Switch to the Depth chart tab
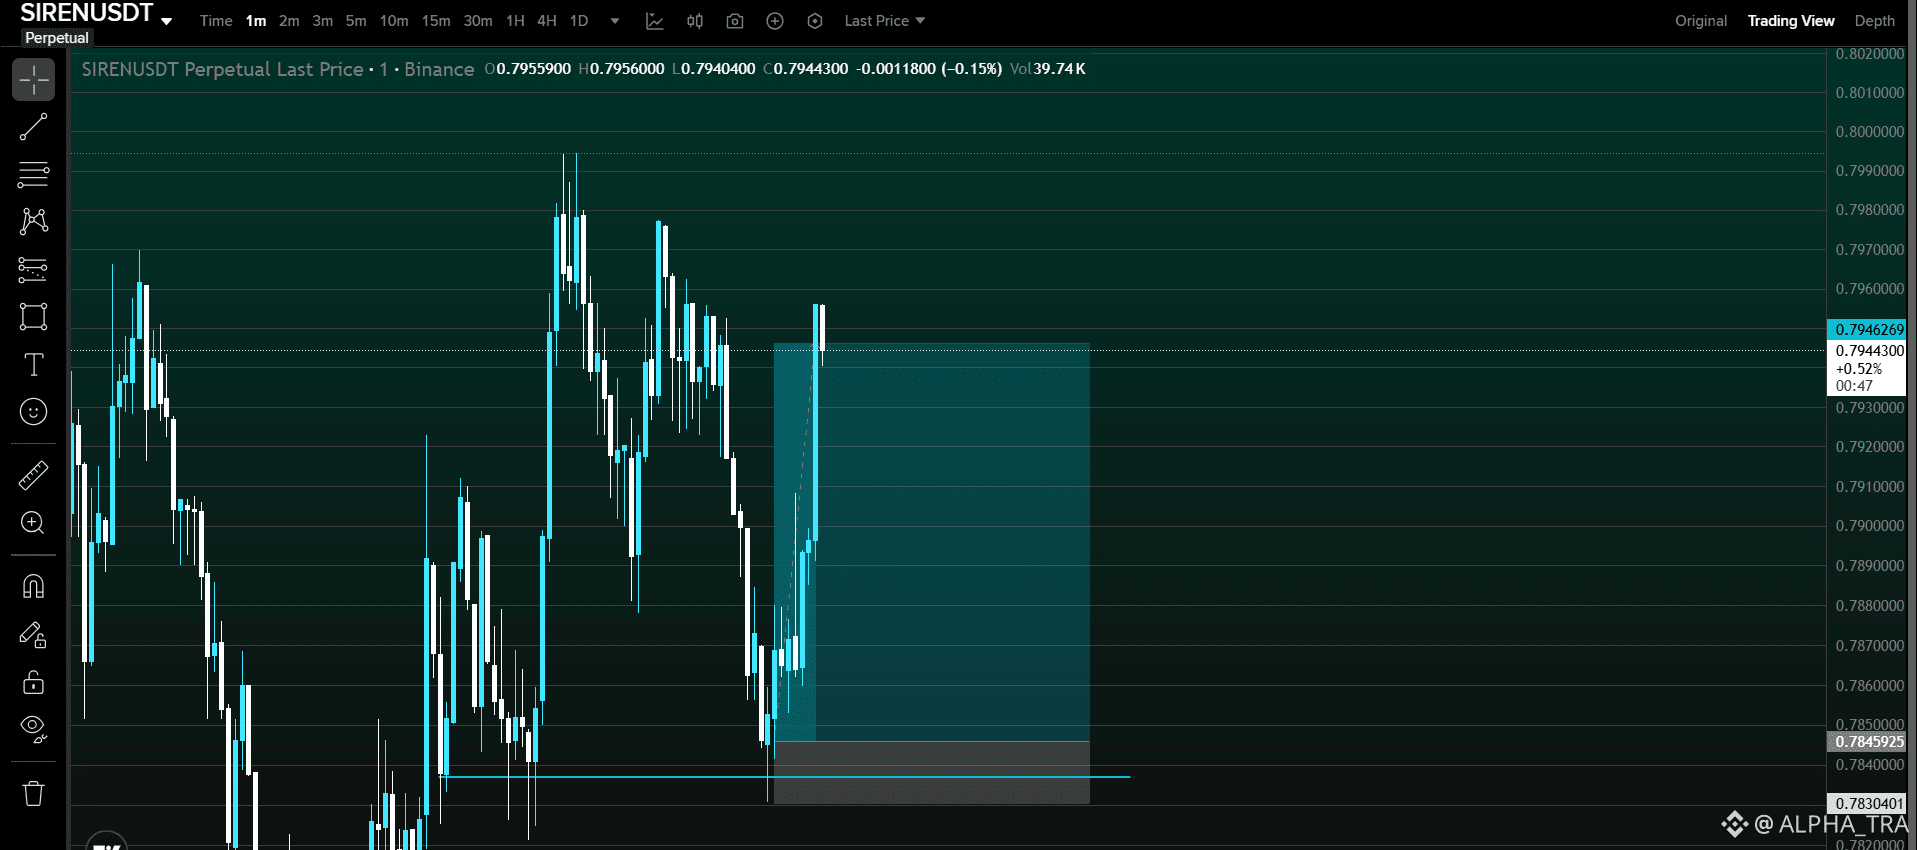The width and height of the screenshot is (1917, 850). tap(1875, 21)
